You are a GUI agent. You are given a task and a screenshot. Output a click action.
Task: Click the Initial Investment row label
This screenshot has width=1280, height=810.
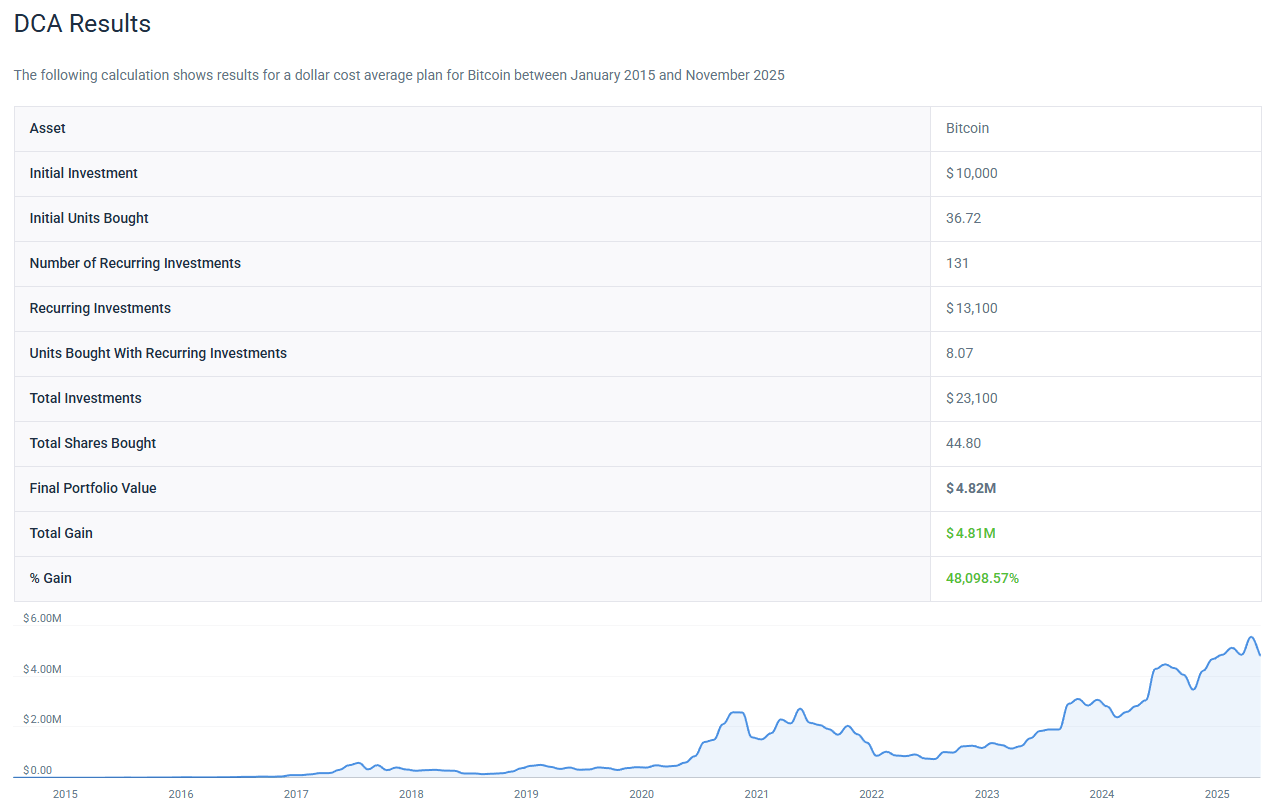(x=84, y=173)
